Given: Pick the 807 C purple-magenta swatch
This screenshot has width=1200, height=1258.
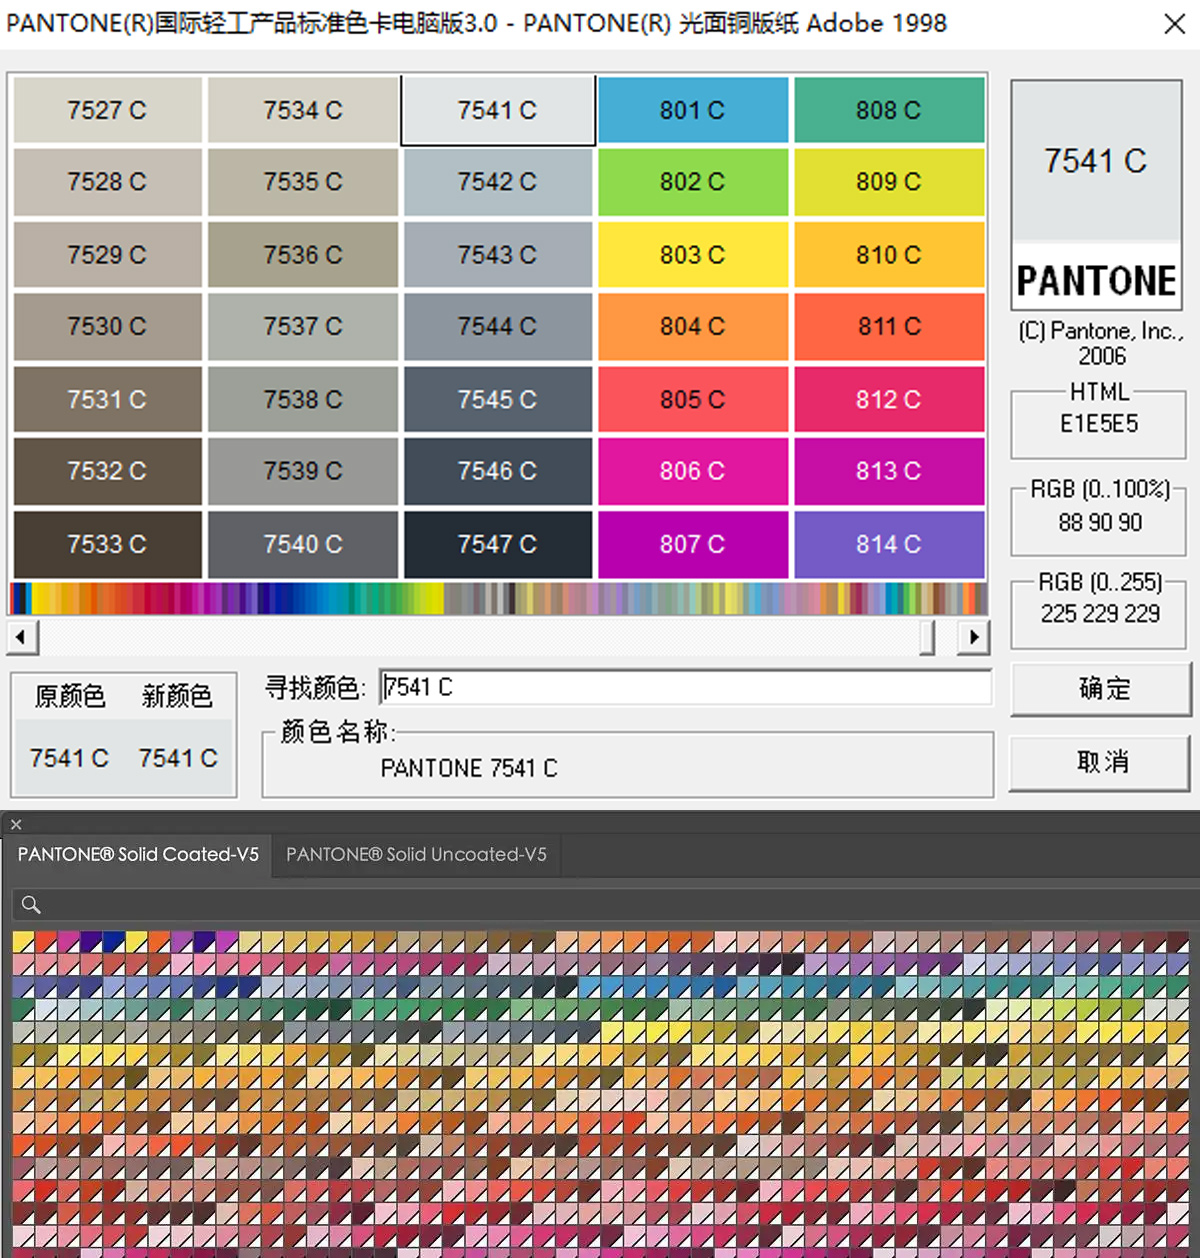Looking at the screenshot, I should pyautogui.click(x=693, y=545).
